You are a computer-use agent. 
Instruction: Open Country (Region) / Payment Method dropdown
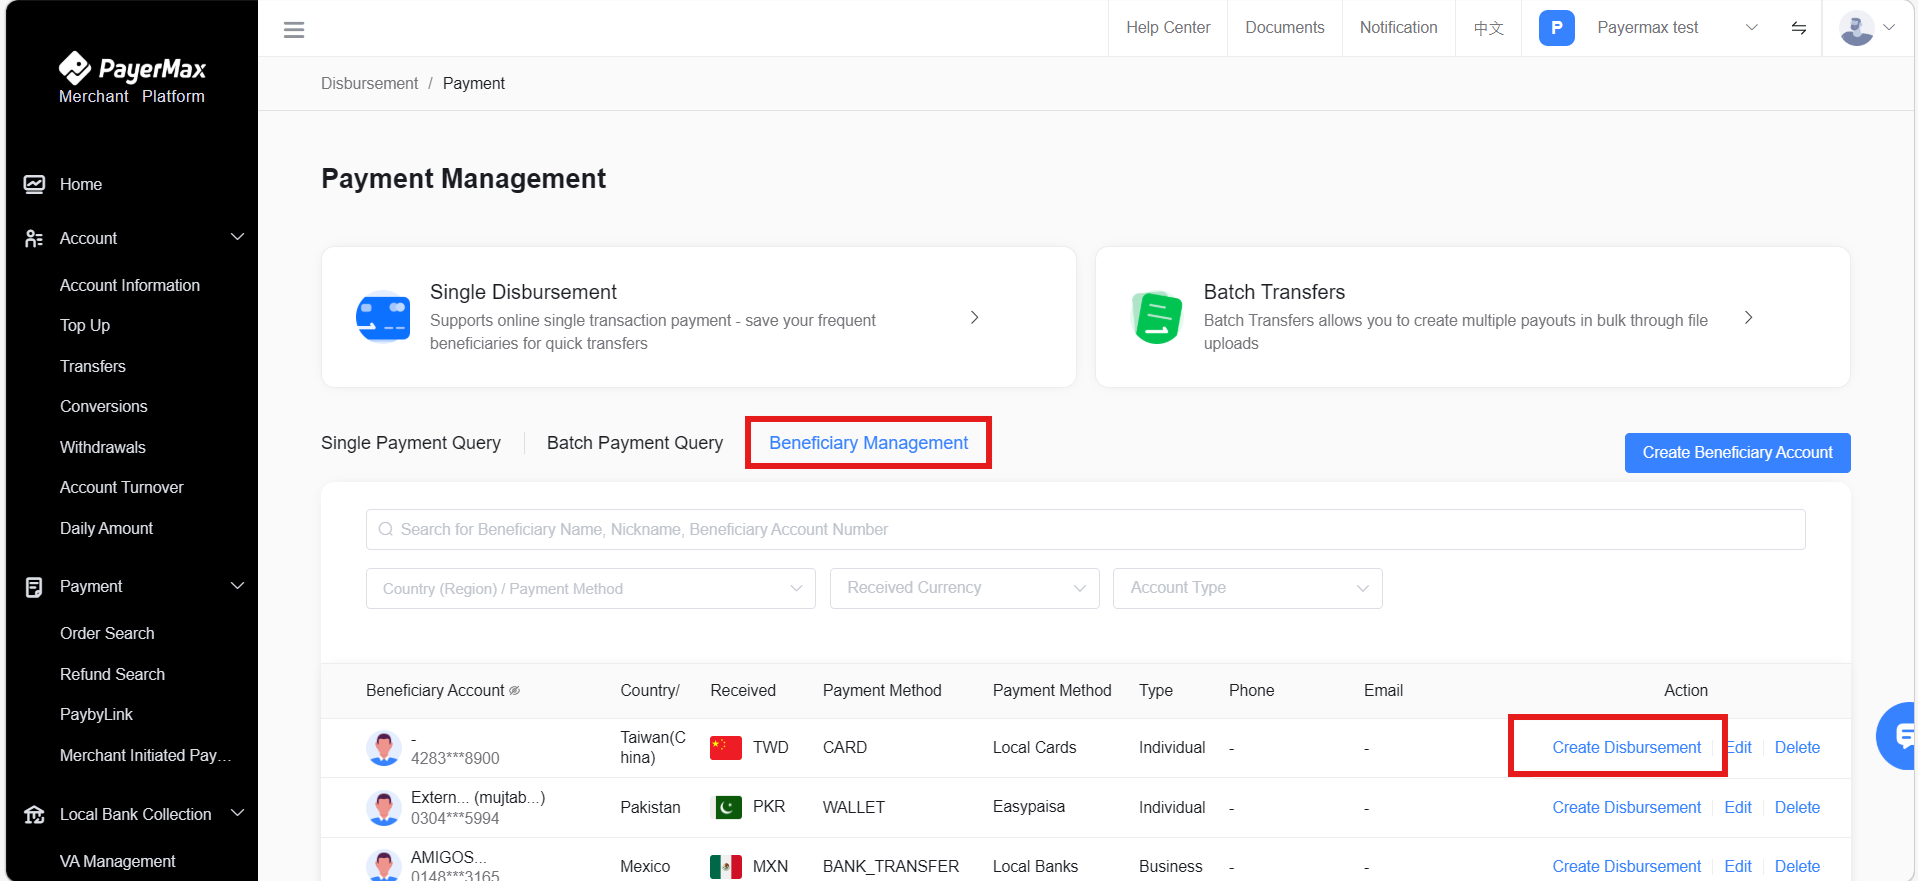(591, 589)
